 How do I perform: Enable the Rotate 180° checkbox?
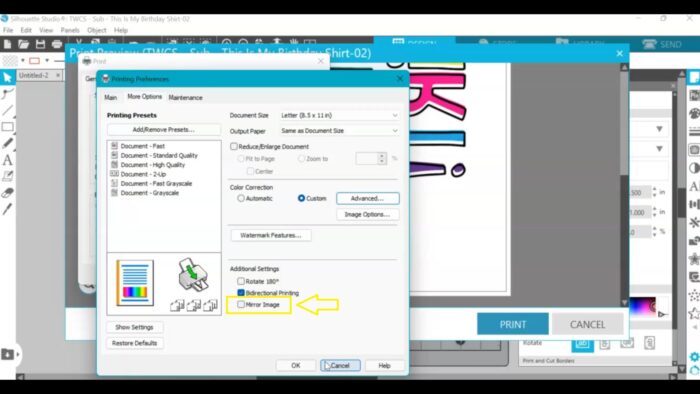pos(241,281)
